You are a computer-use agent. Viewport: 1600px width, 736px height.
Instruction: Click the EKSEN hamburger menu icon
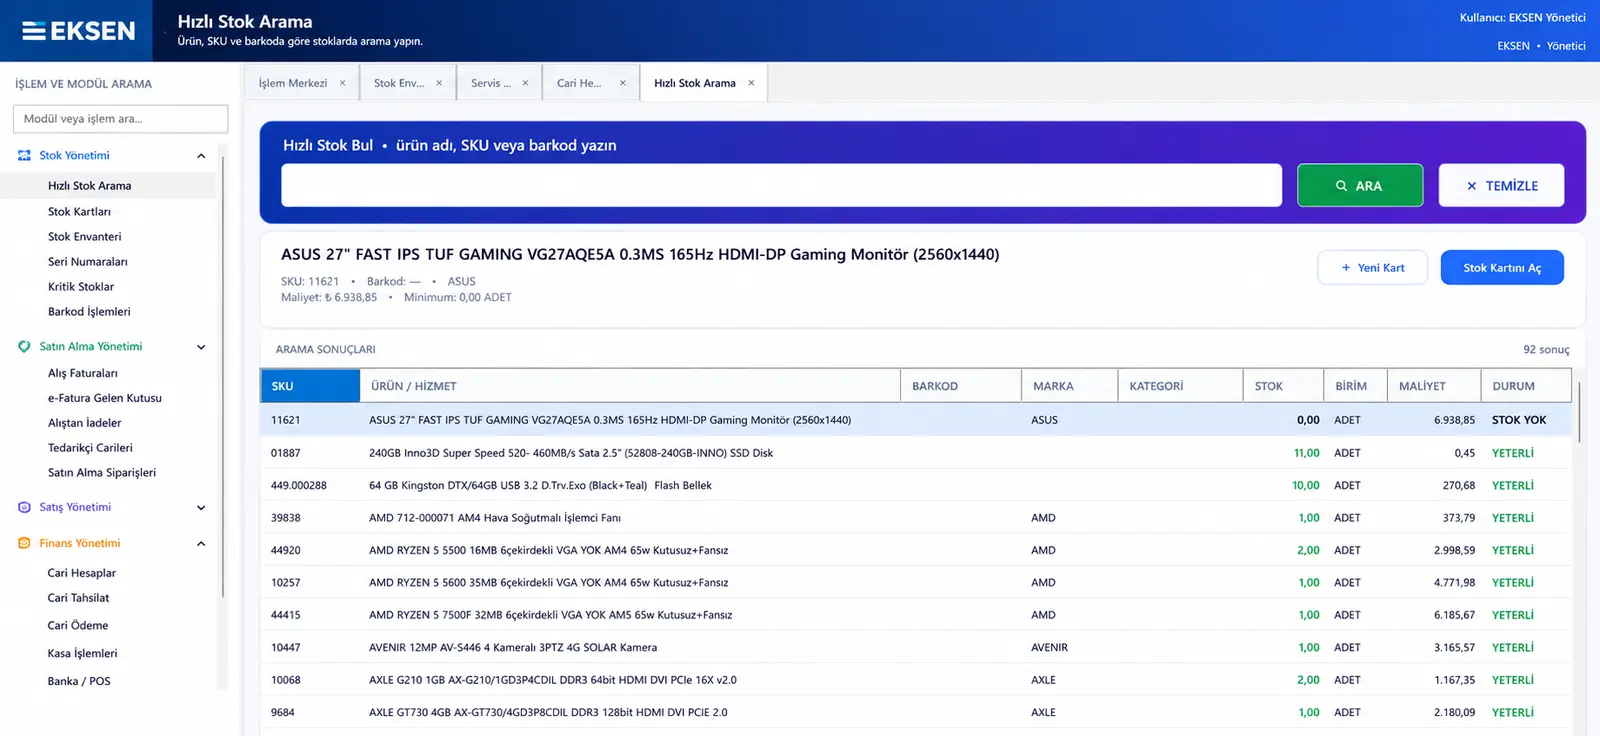click(34, 31)
